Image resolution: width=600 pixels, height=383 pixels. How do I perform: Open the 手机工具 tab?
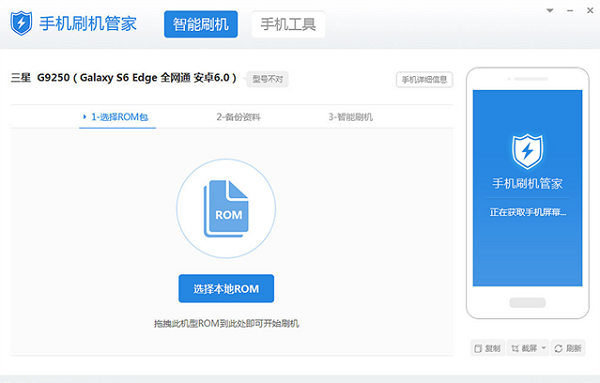click(288, 24)
